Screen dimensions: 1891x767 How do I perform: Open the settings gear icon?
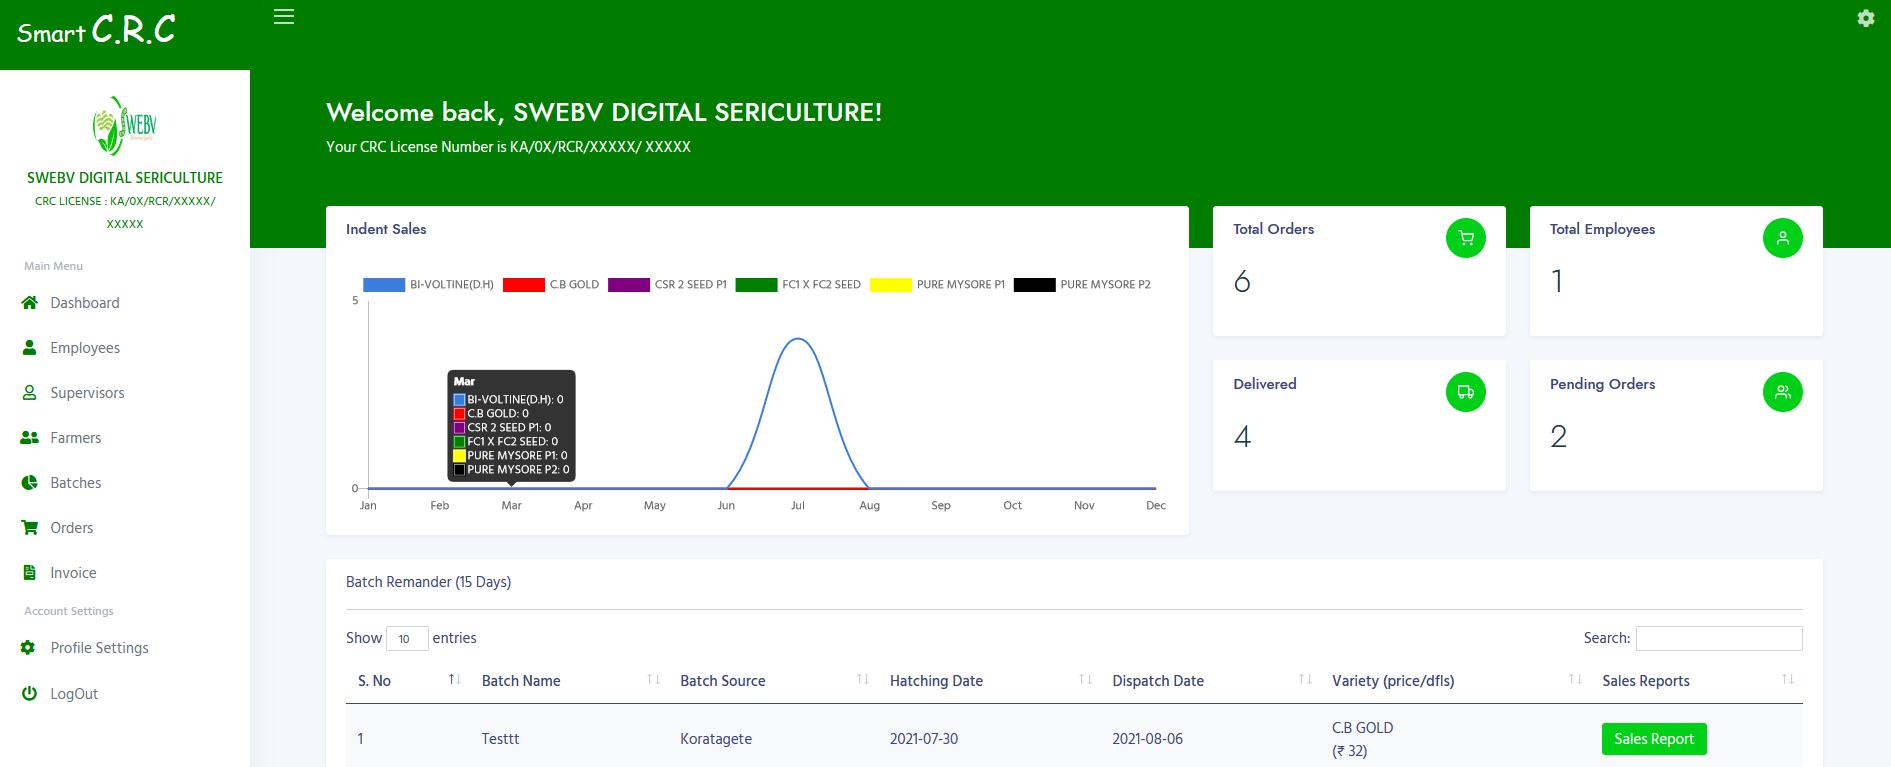(1865, 18)
